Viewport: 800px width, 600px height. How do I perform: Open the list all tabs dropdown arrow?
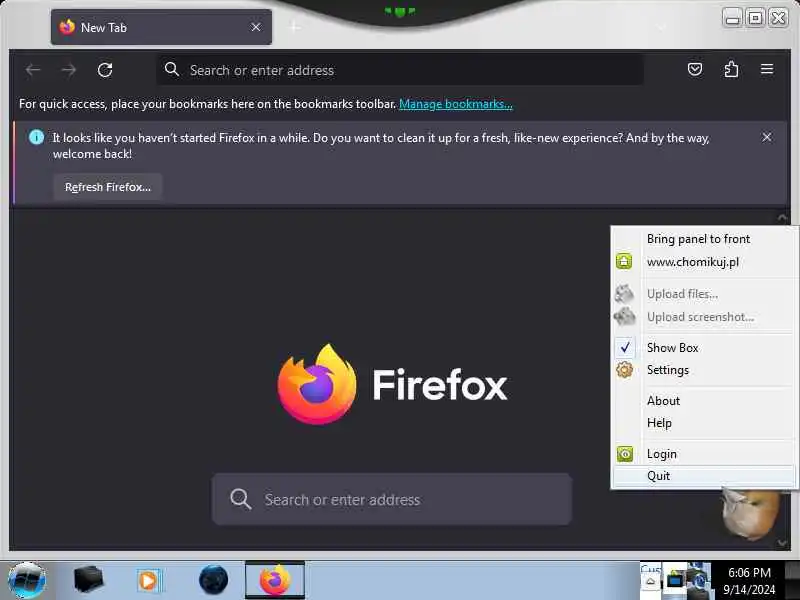coord(662,27)
